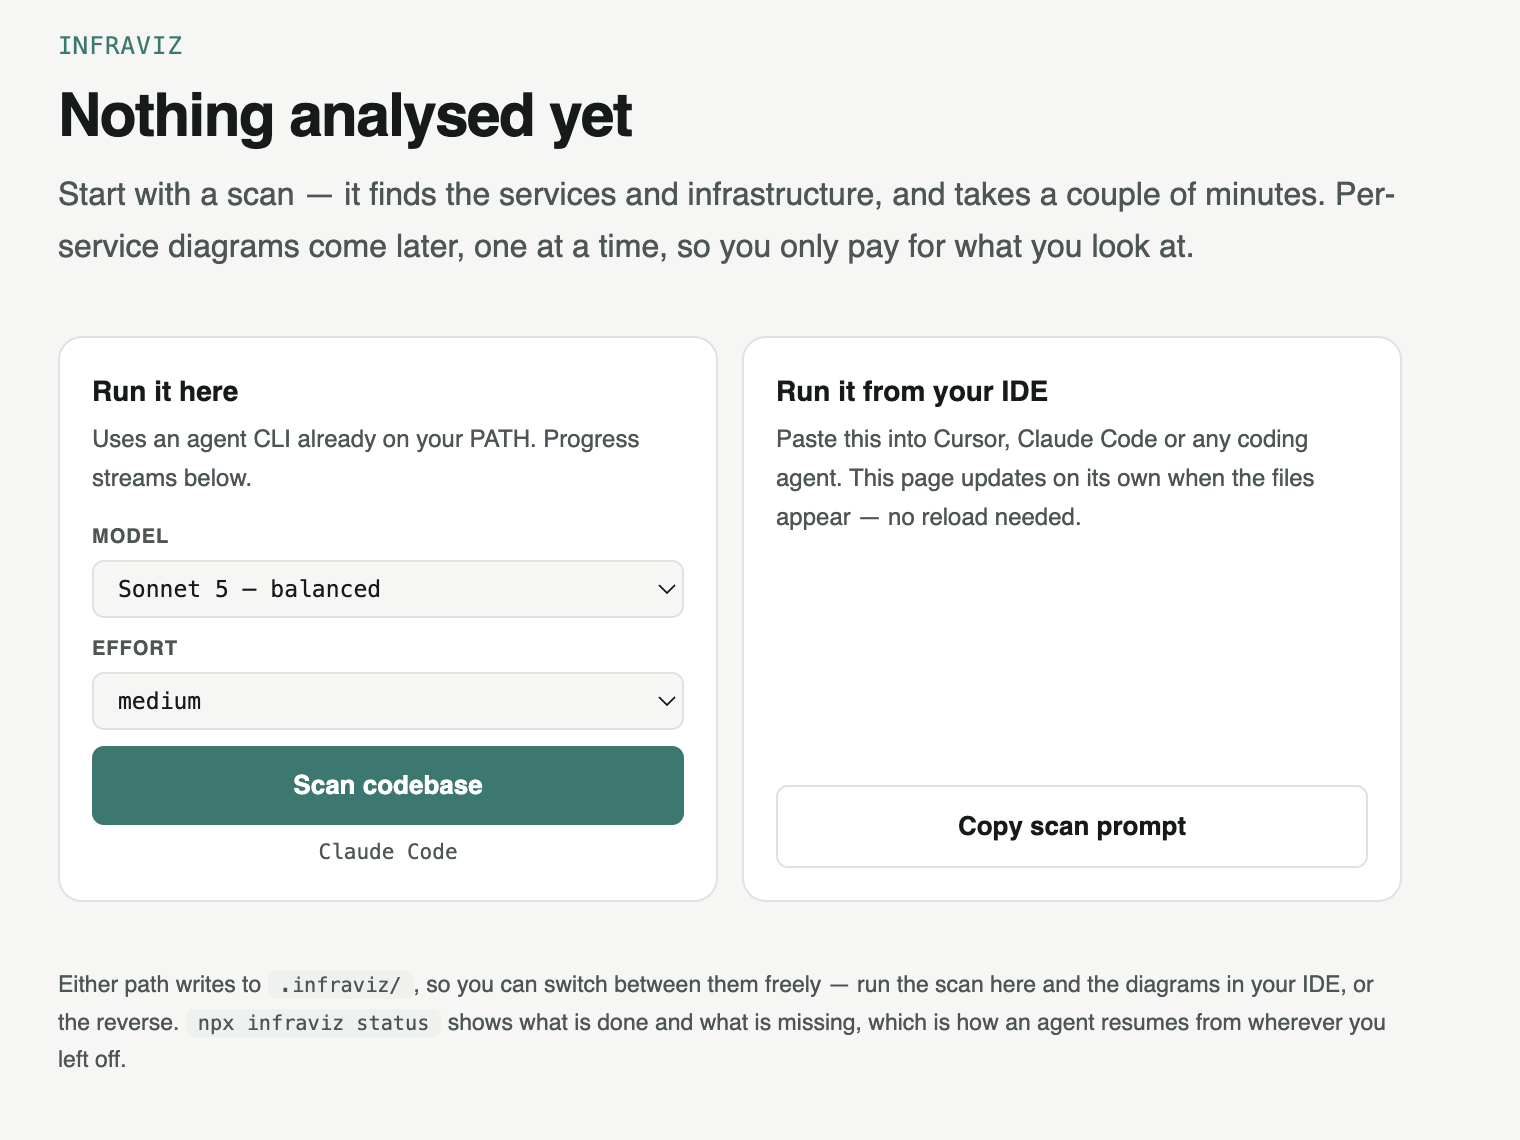Click the npx infraviz status code snippet
Image resolution: width=1520 pixels, height=1140 pixels.
click(313, 1023)
